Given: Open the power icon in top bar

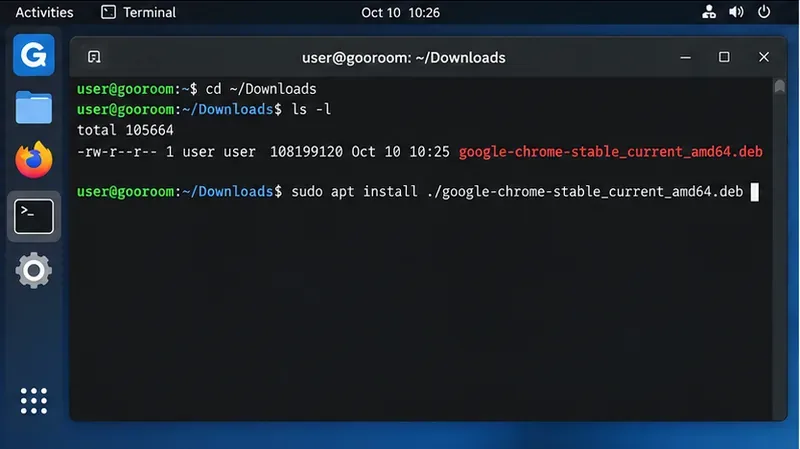Looking at the screenshot, I should [764, 12].
